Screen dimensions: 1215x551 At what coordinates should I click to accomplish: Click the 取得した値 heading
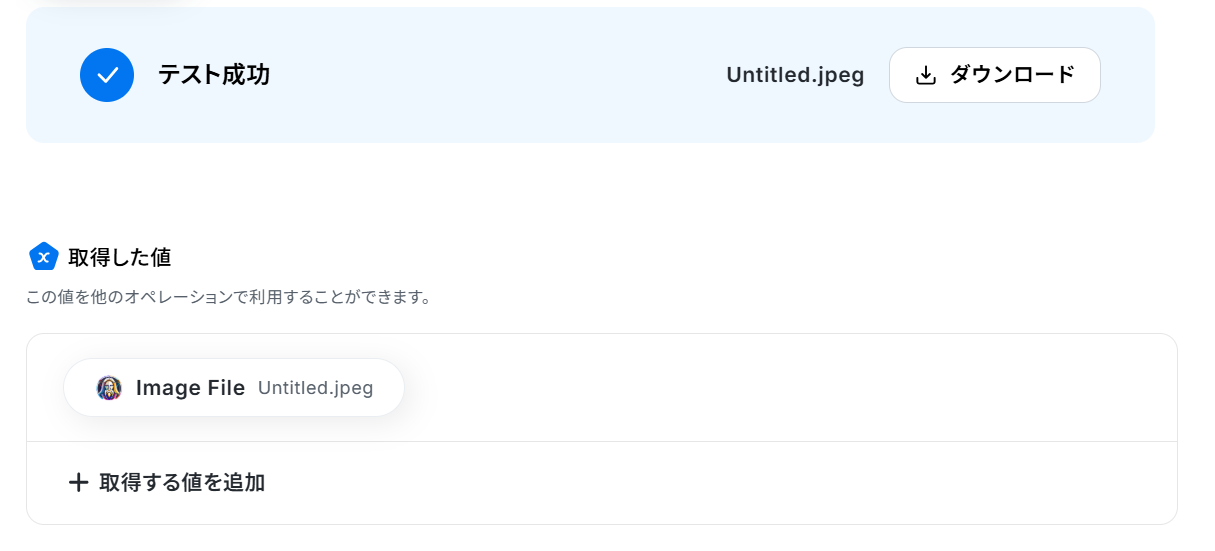pos(120,257)
